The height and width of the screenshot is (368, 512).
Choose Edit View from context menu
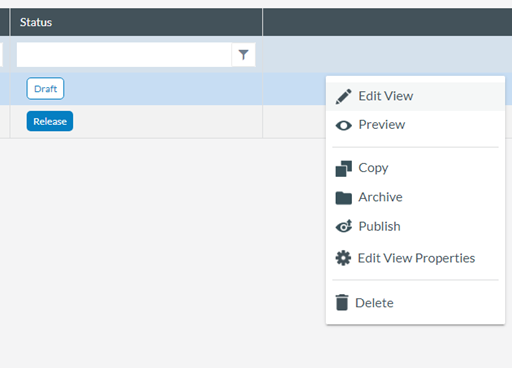[415, 96]
